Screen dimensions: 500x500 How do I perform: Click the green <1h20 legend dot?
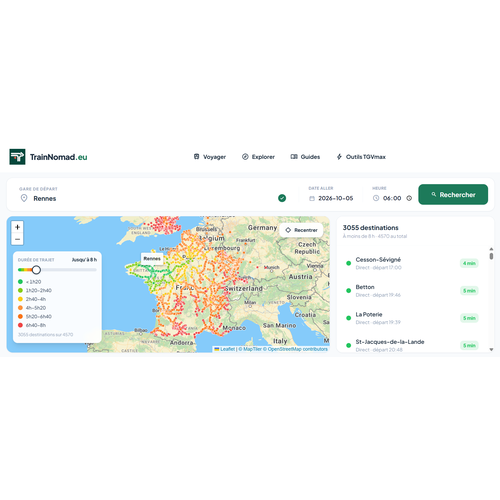pos(20,282)
